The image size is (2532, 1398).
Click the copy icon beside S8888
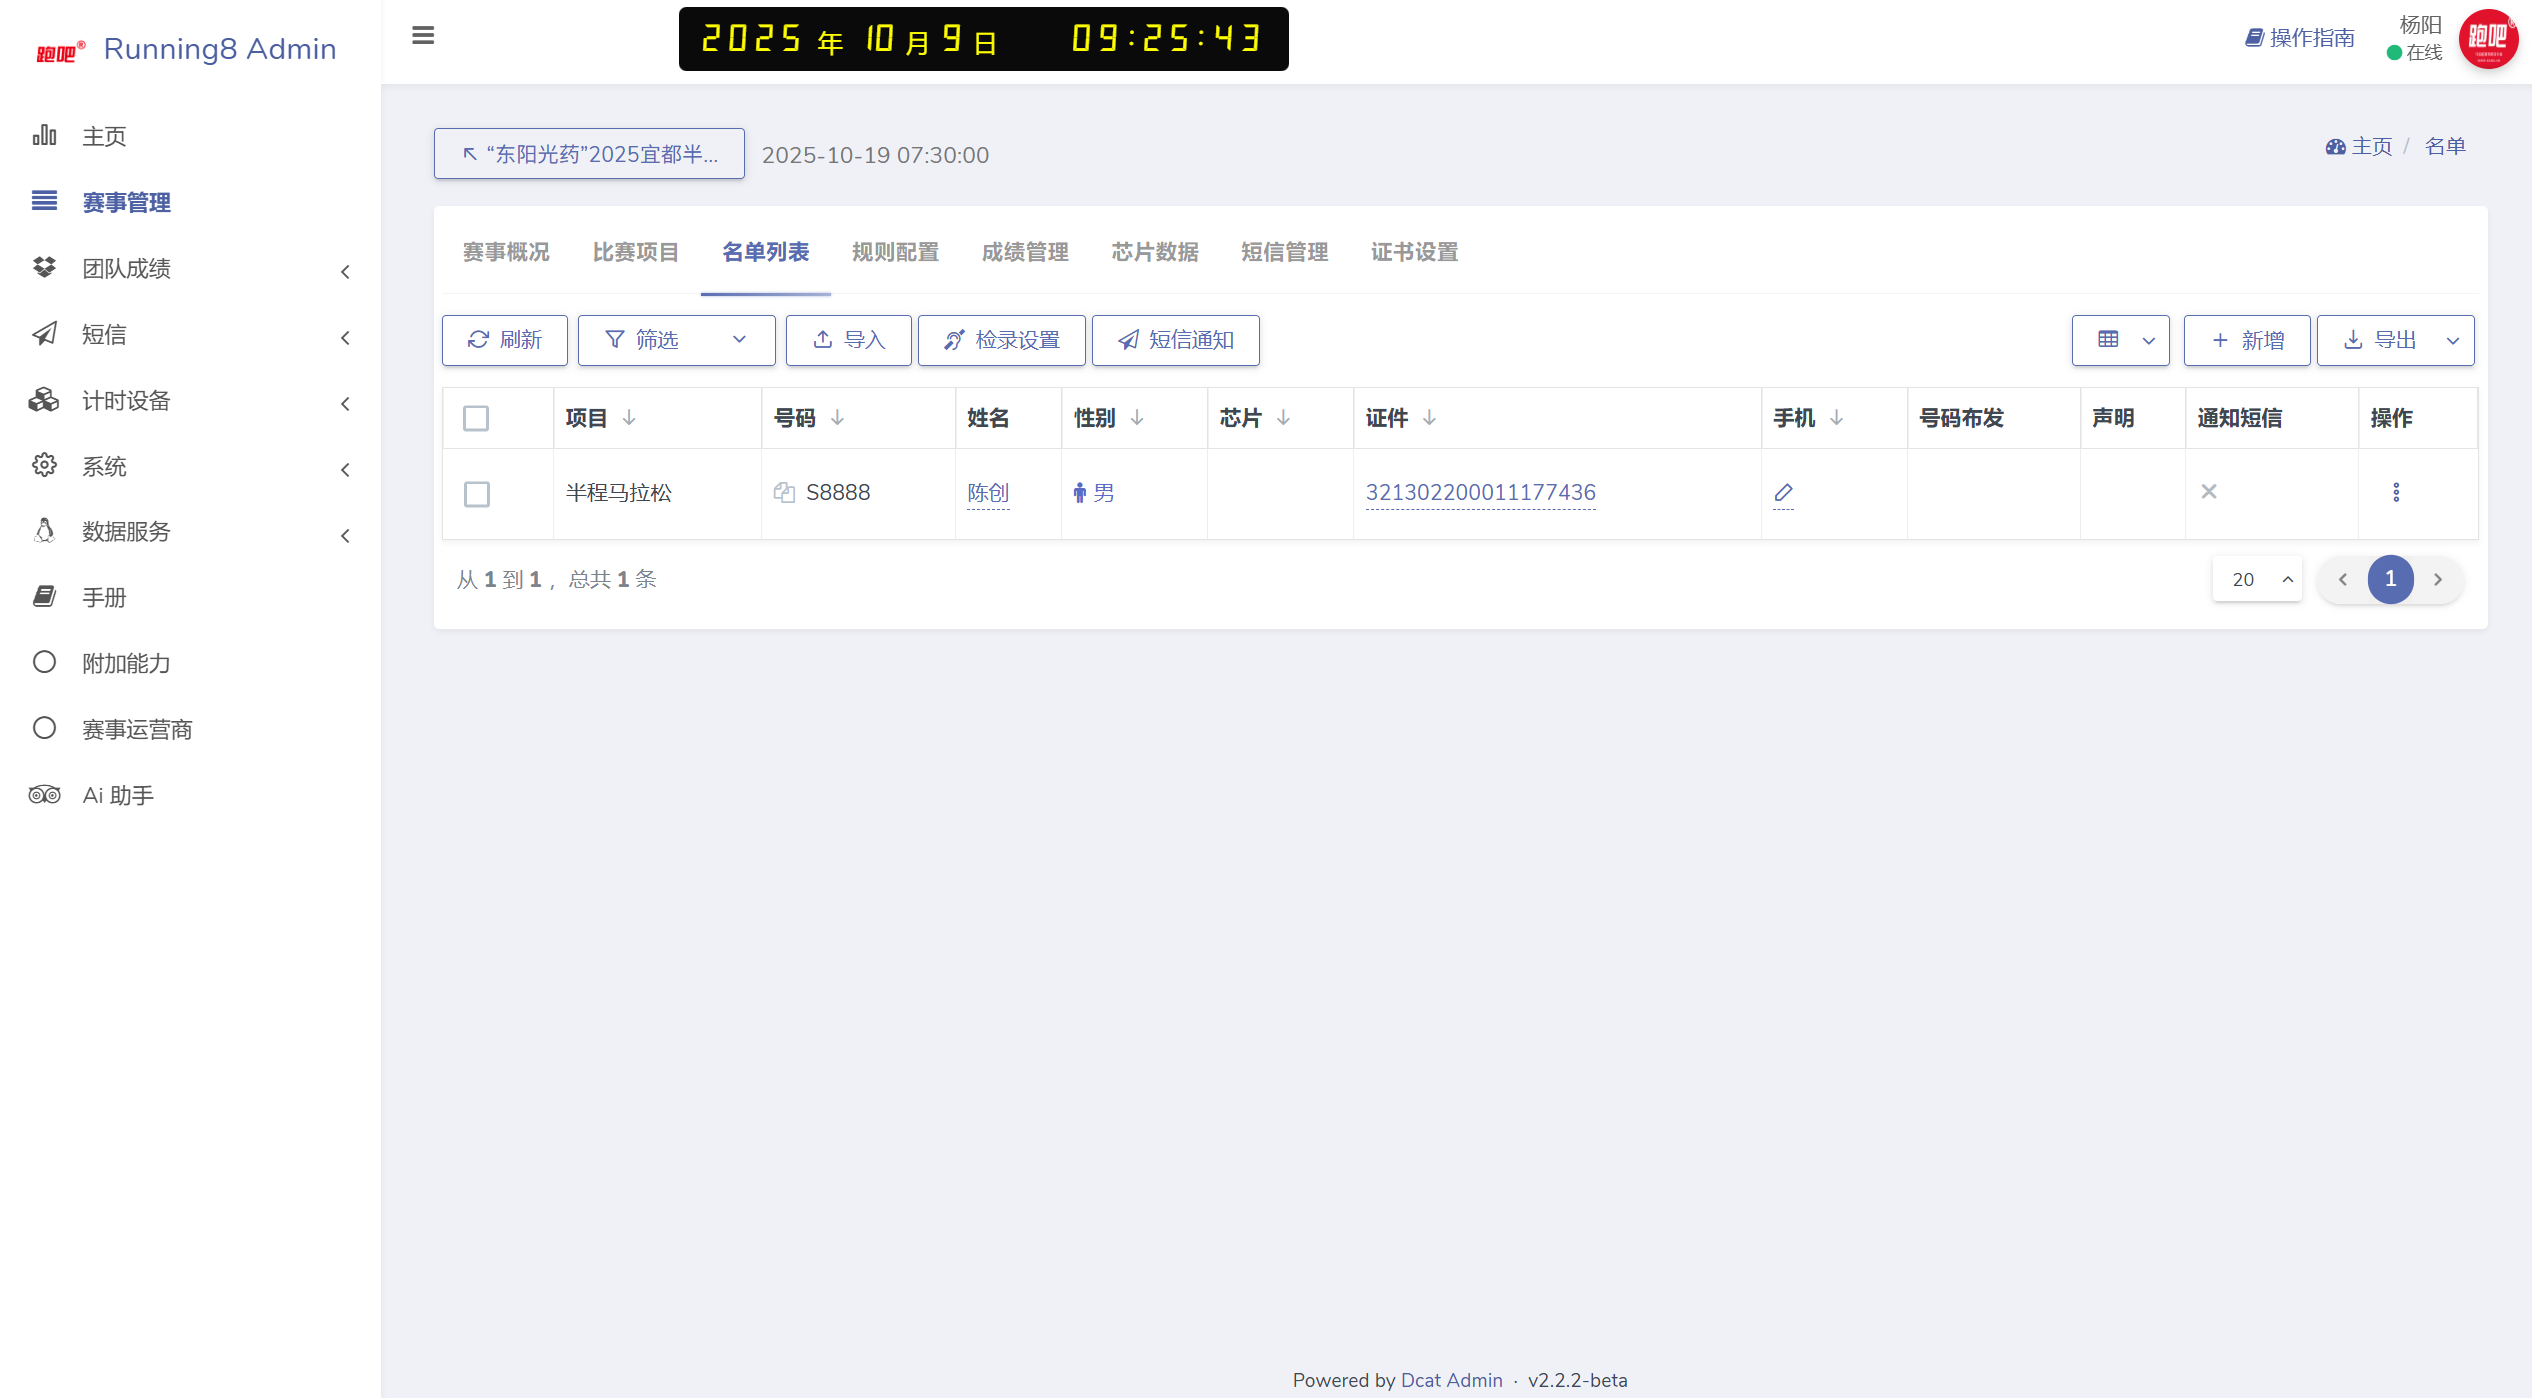(784, 492)
